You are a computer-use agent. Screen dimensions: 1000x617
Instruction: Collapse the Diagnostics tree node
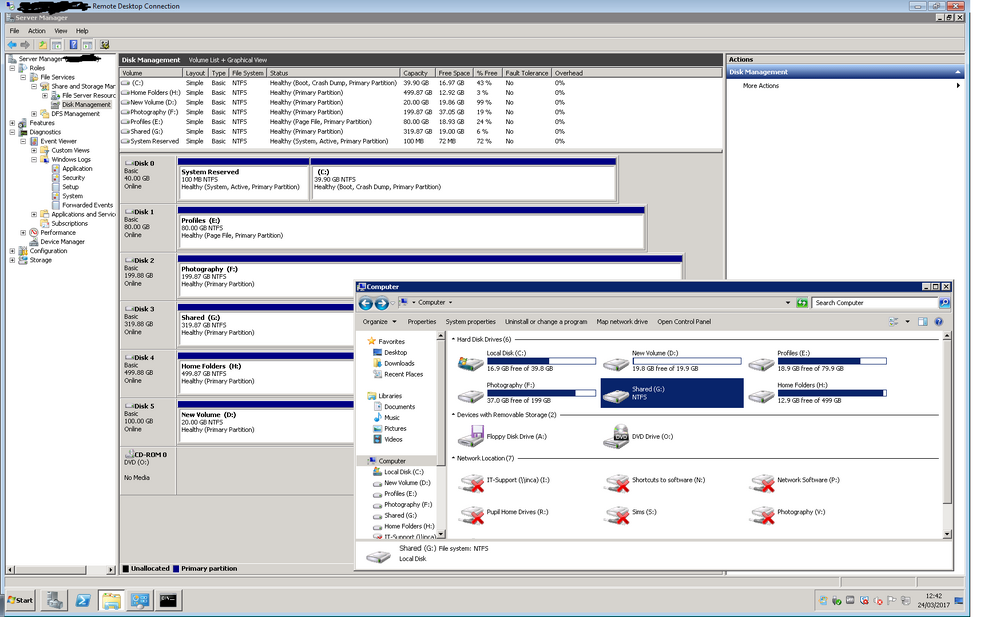tap(12, 132)
